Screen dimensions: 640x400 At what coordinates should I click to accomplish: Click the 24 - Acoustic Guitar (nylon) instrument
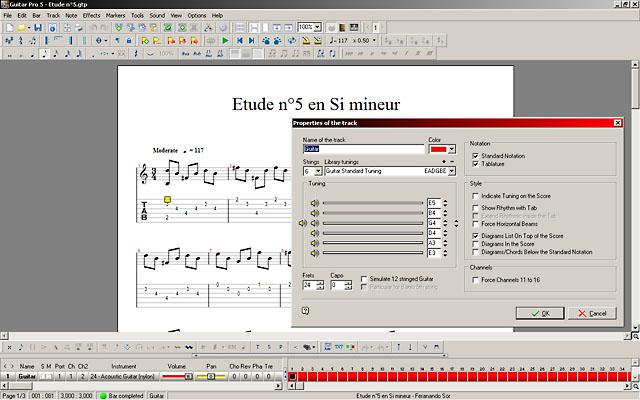click(x=123, y=376)
